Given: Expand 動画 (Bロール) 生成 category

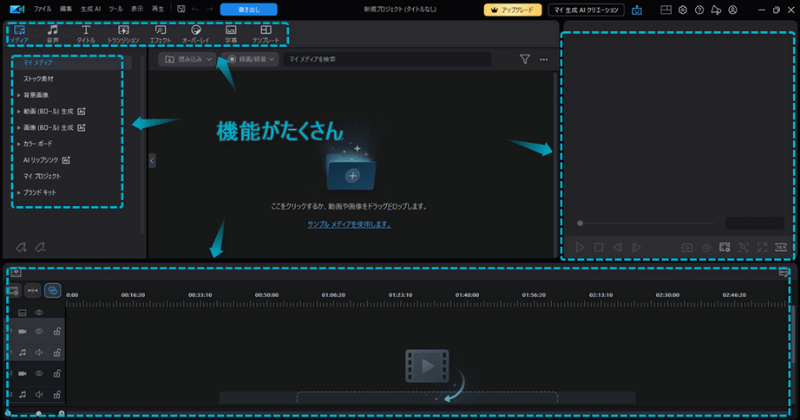Looking at the screenshot, I should point(19,111).
